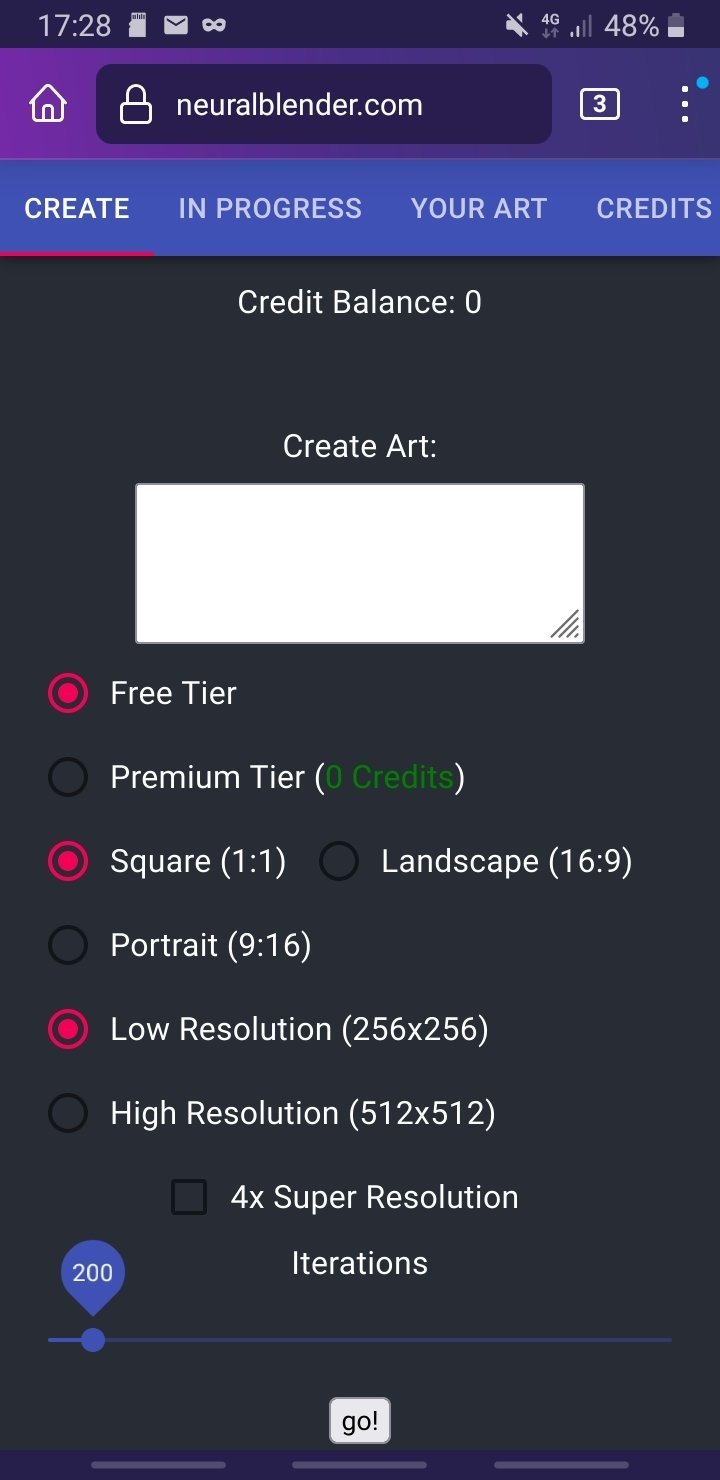Select the Free Tier option
This screenshot has height=1480, width=720.
68,693
